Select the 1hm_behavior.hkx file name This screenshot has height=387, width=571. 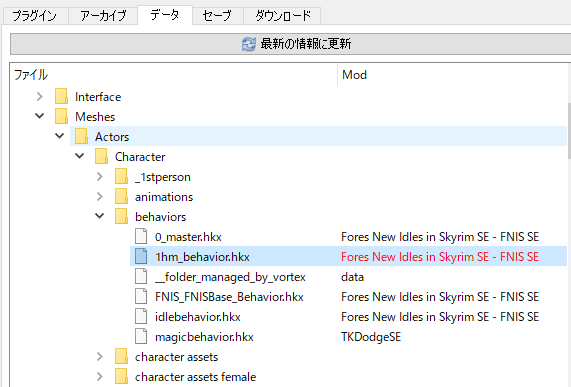(x=202, y=257)
